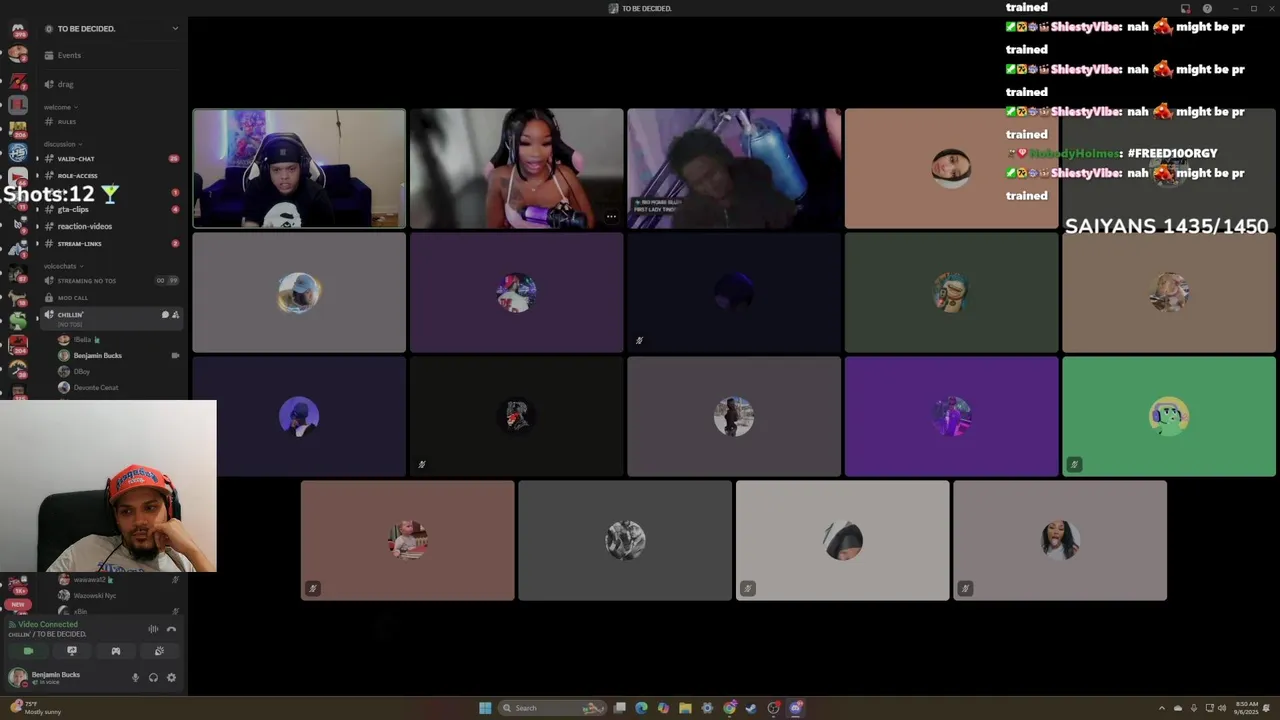Open the inbox icon in title bar
The image size is (1280, 720).
point(1186,8)
